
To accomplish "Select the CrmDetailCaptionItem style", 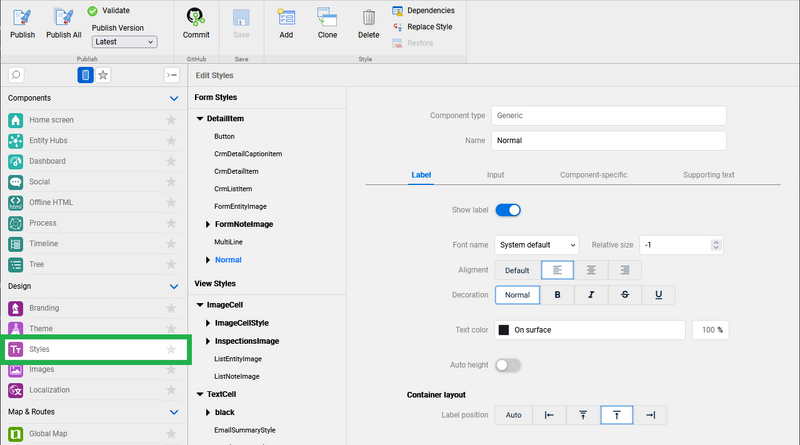I will [x=248, y=154].
